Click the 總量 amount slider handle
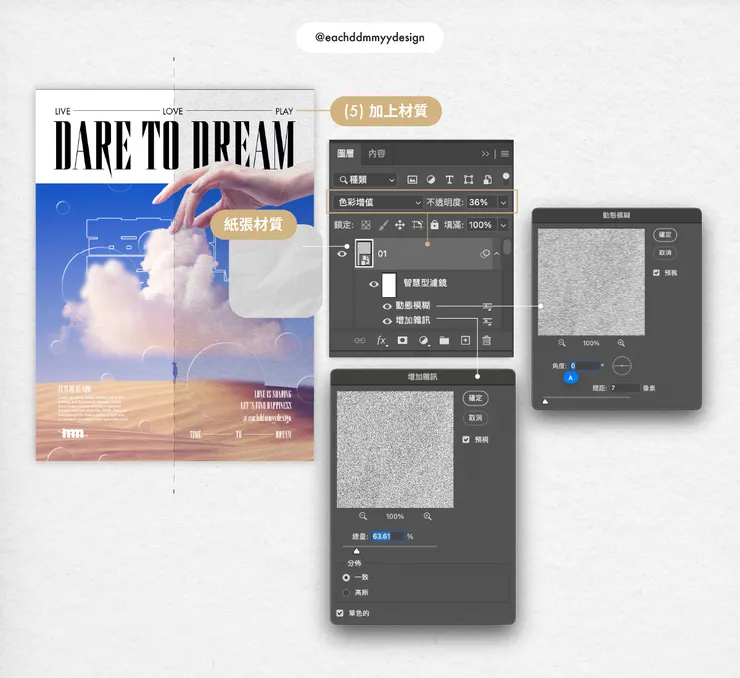 point(356,551)
